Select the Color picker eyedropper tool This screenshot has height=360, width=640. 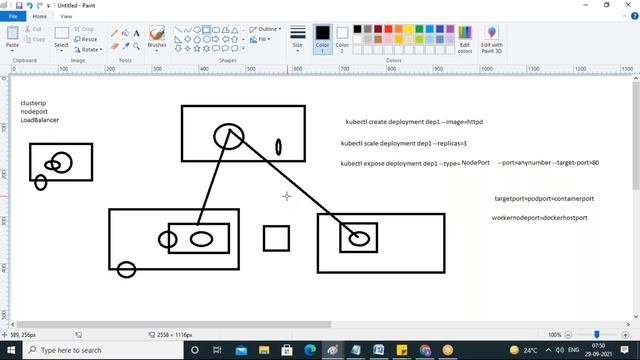[x=126, y=46]
